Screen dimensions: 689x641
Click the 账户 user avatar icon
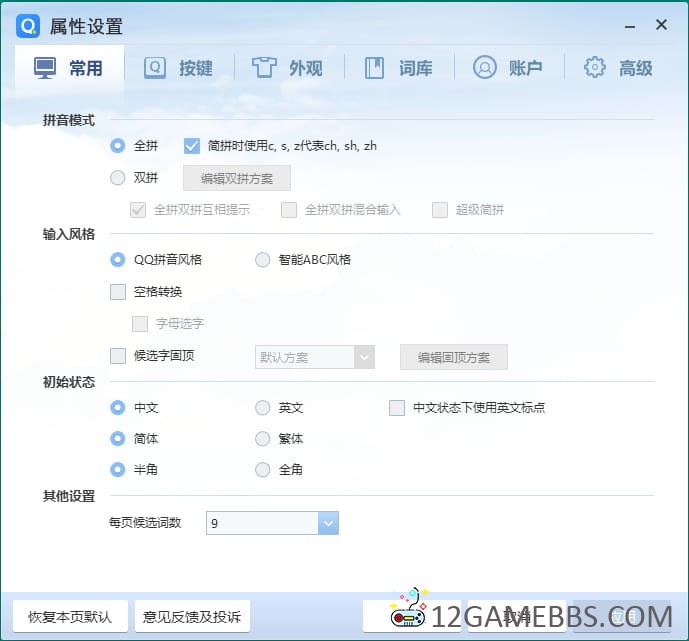click(x=484, y=68)
